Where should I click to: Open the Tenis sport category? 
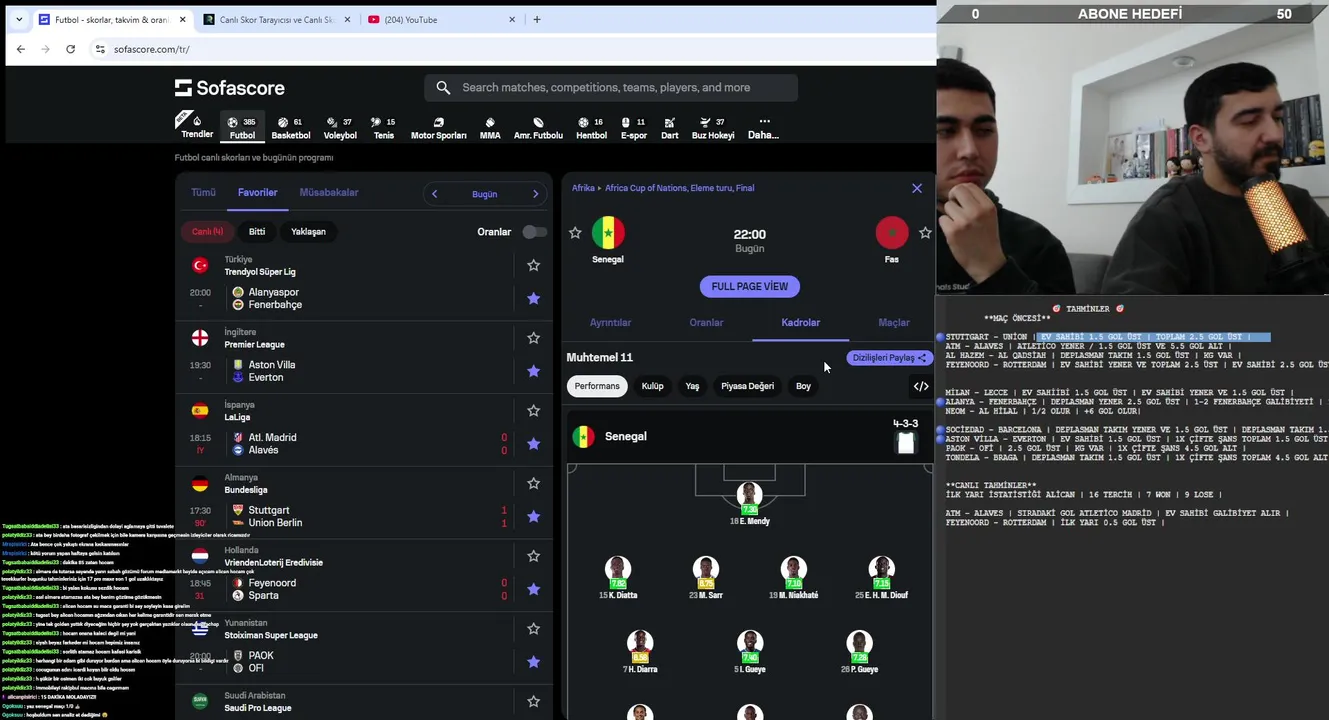click(384, 128)
